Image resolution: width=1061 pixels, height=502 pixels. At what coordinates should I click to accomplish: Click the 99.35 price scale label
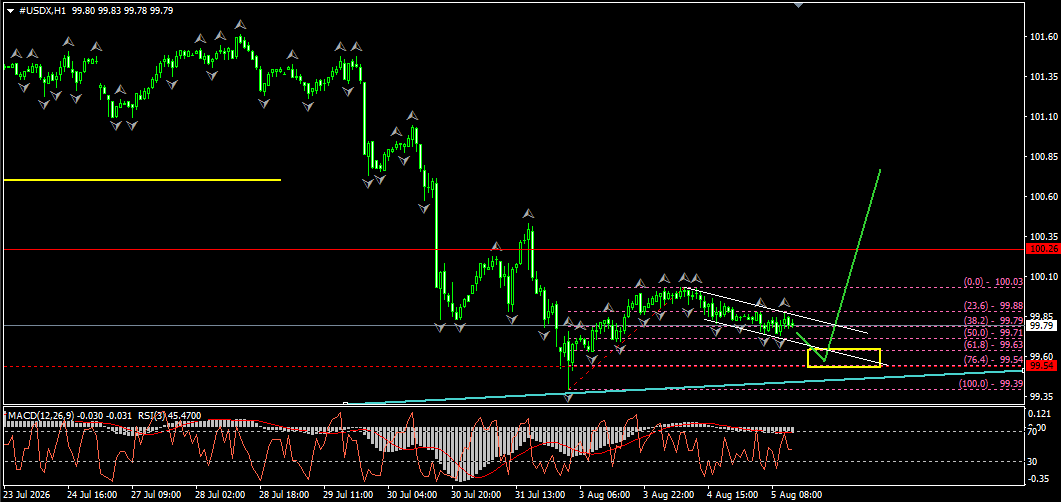click(x=1040, y=396)
